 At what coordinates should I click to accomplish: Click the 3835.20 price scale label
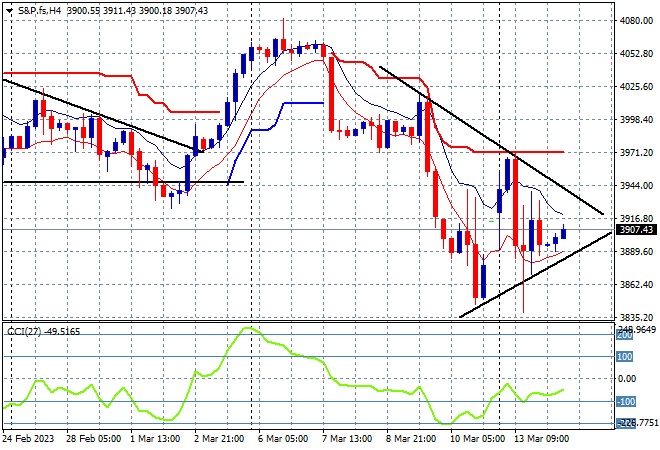636,317
